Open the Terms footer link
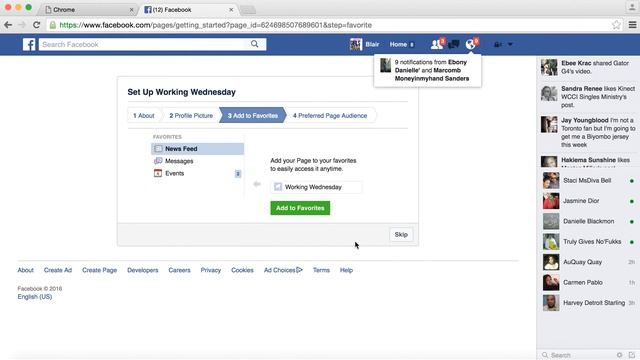The image size is (640, 360). 321,270
